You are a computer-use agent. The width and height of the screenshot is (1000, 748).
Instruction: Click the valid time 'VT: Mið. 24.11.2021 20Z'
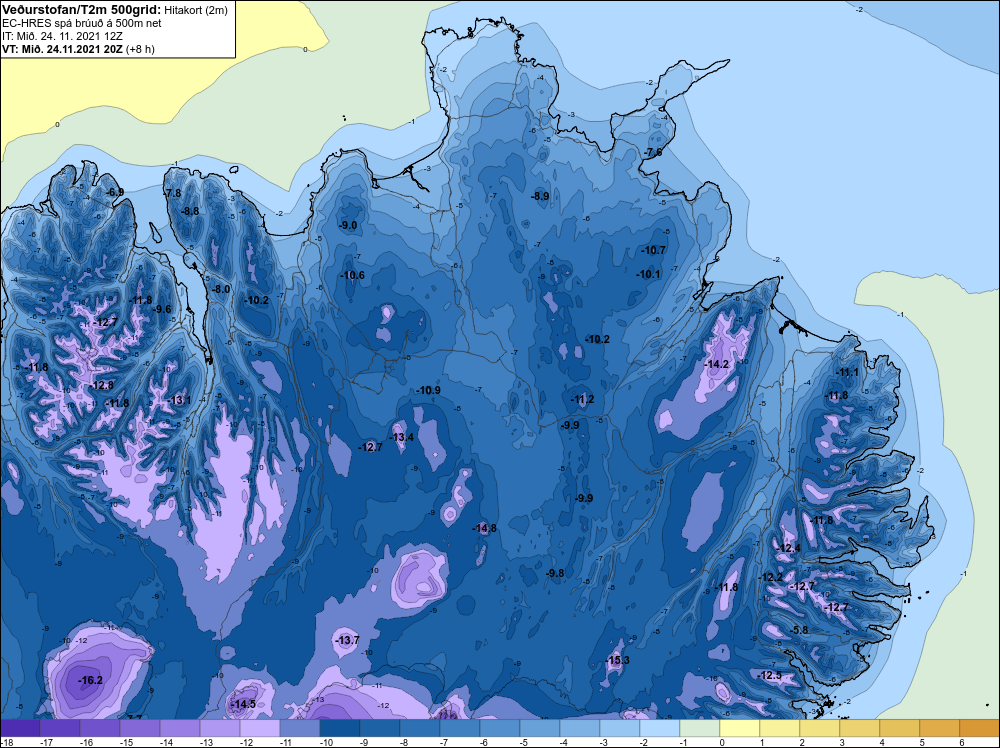pyautogui.click(x=62, y=49)
